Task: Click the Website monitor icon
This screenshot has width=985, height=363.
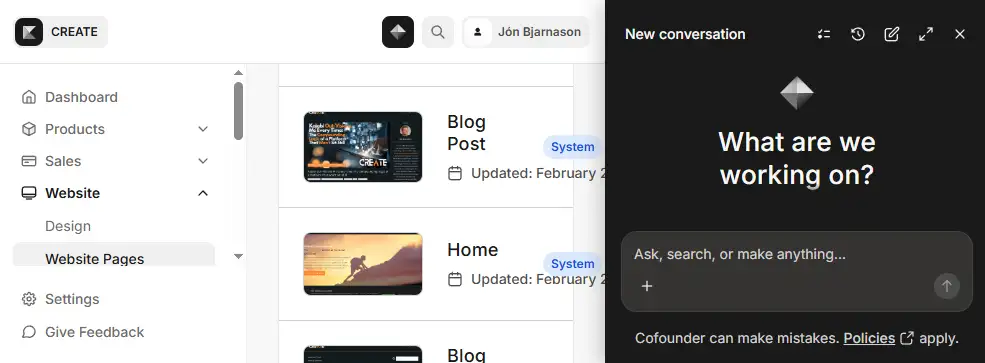Action: [29, 193]
